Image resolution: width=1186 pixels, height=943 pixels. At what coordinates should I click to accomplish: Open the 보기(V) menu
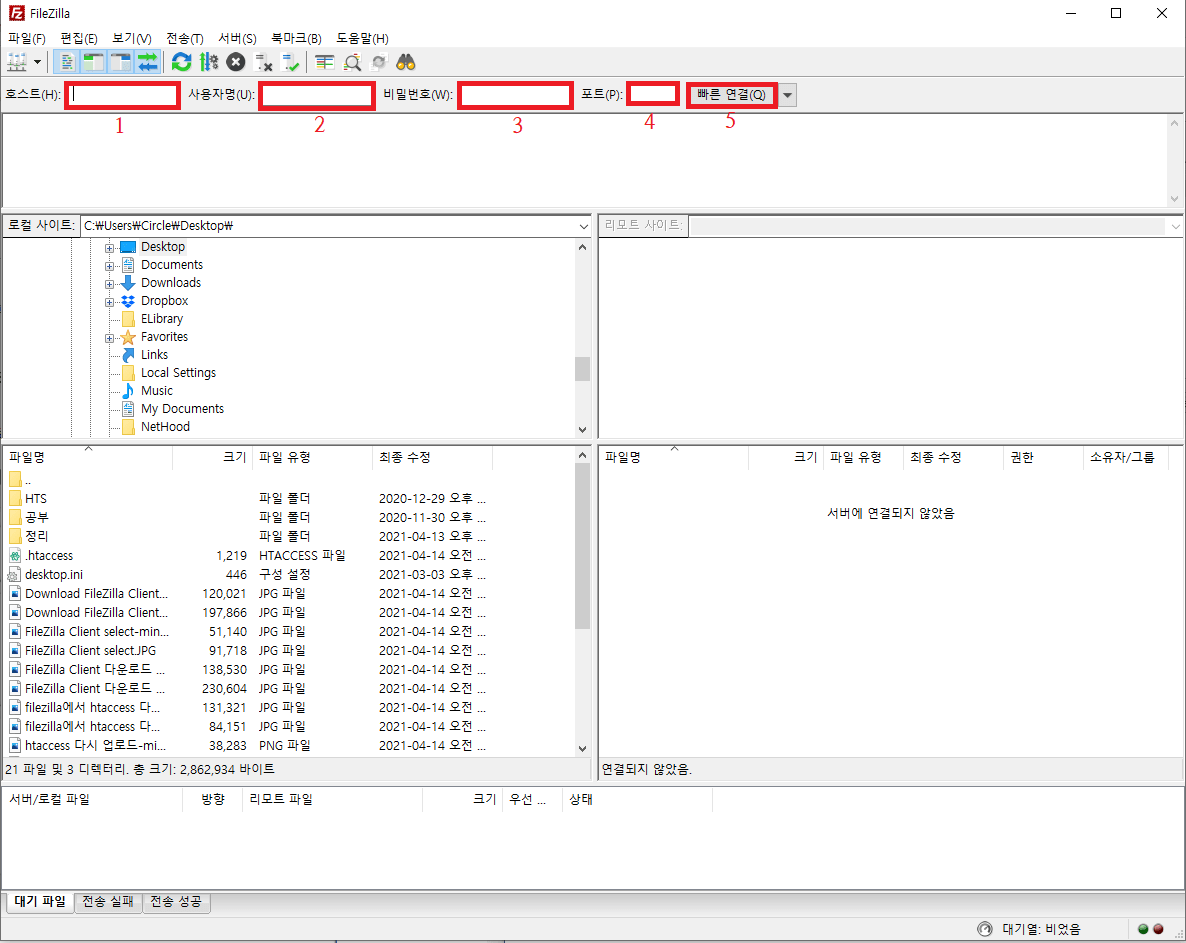[x=132, y=39]
